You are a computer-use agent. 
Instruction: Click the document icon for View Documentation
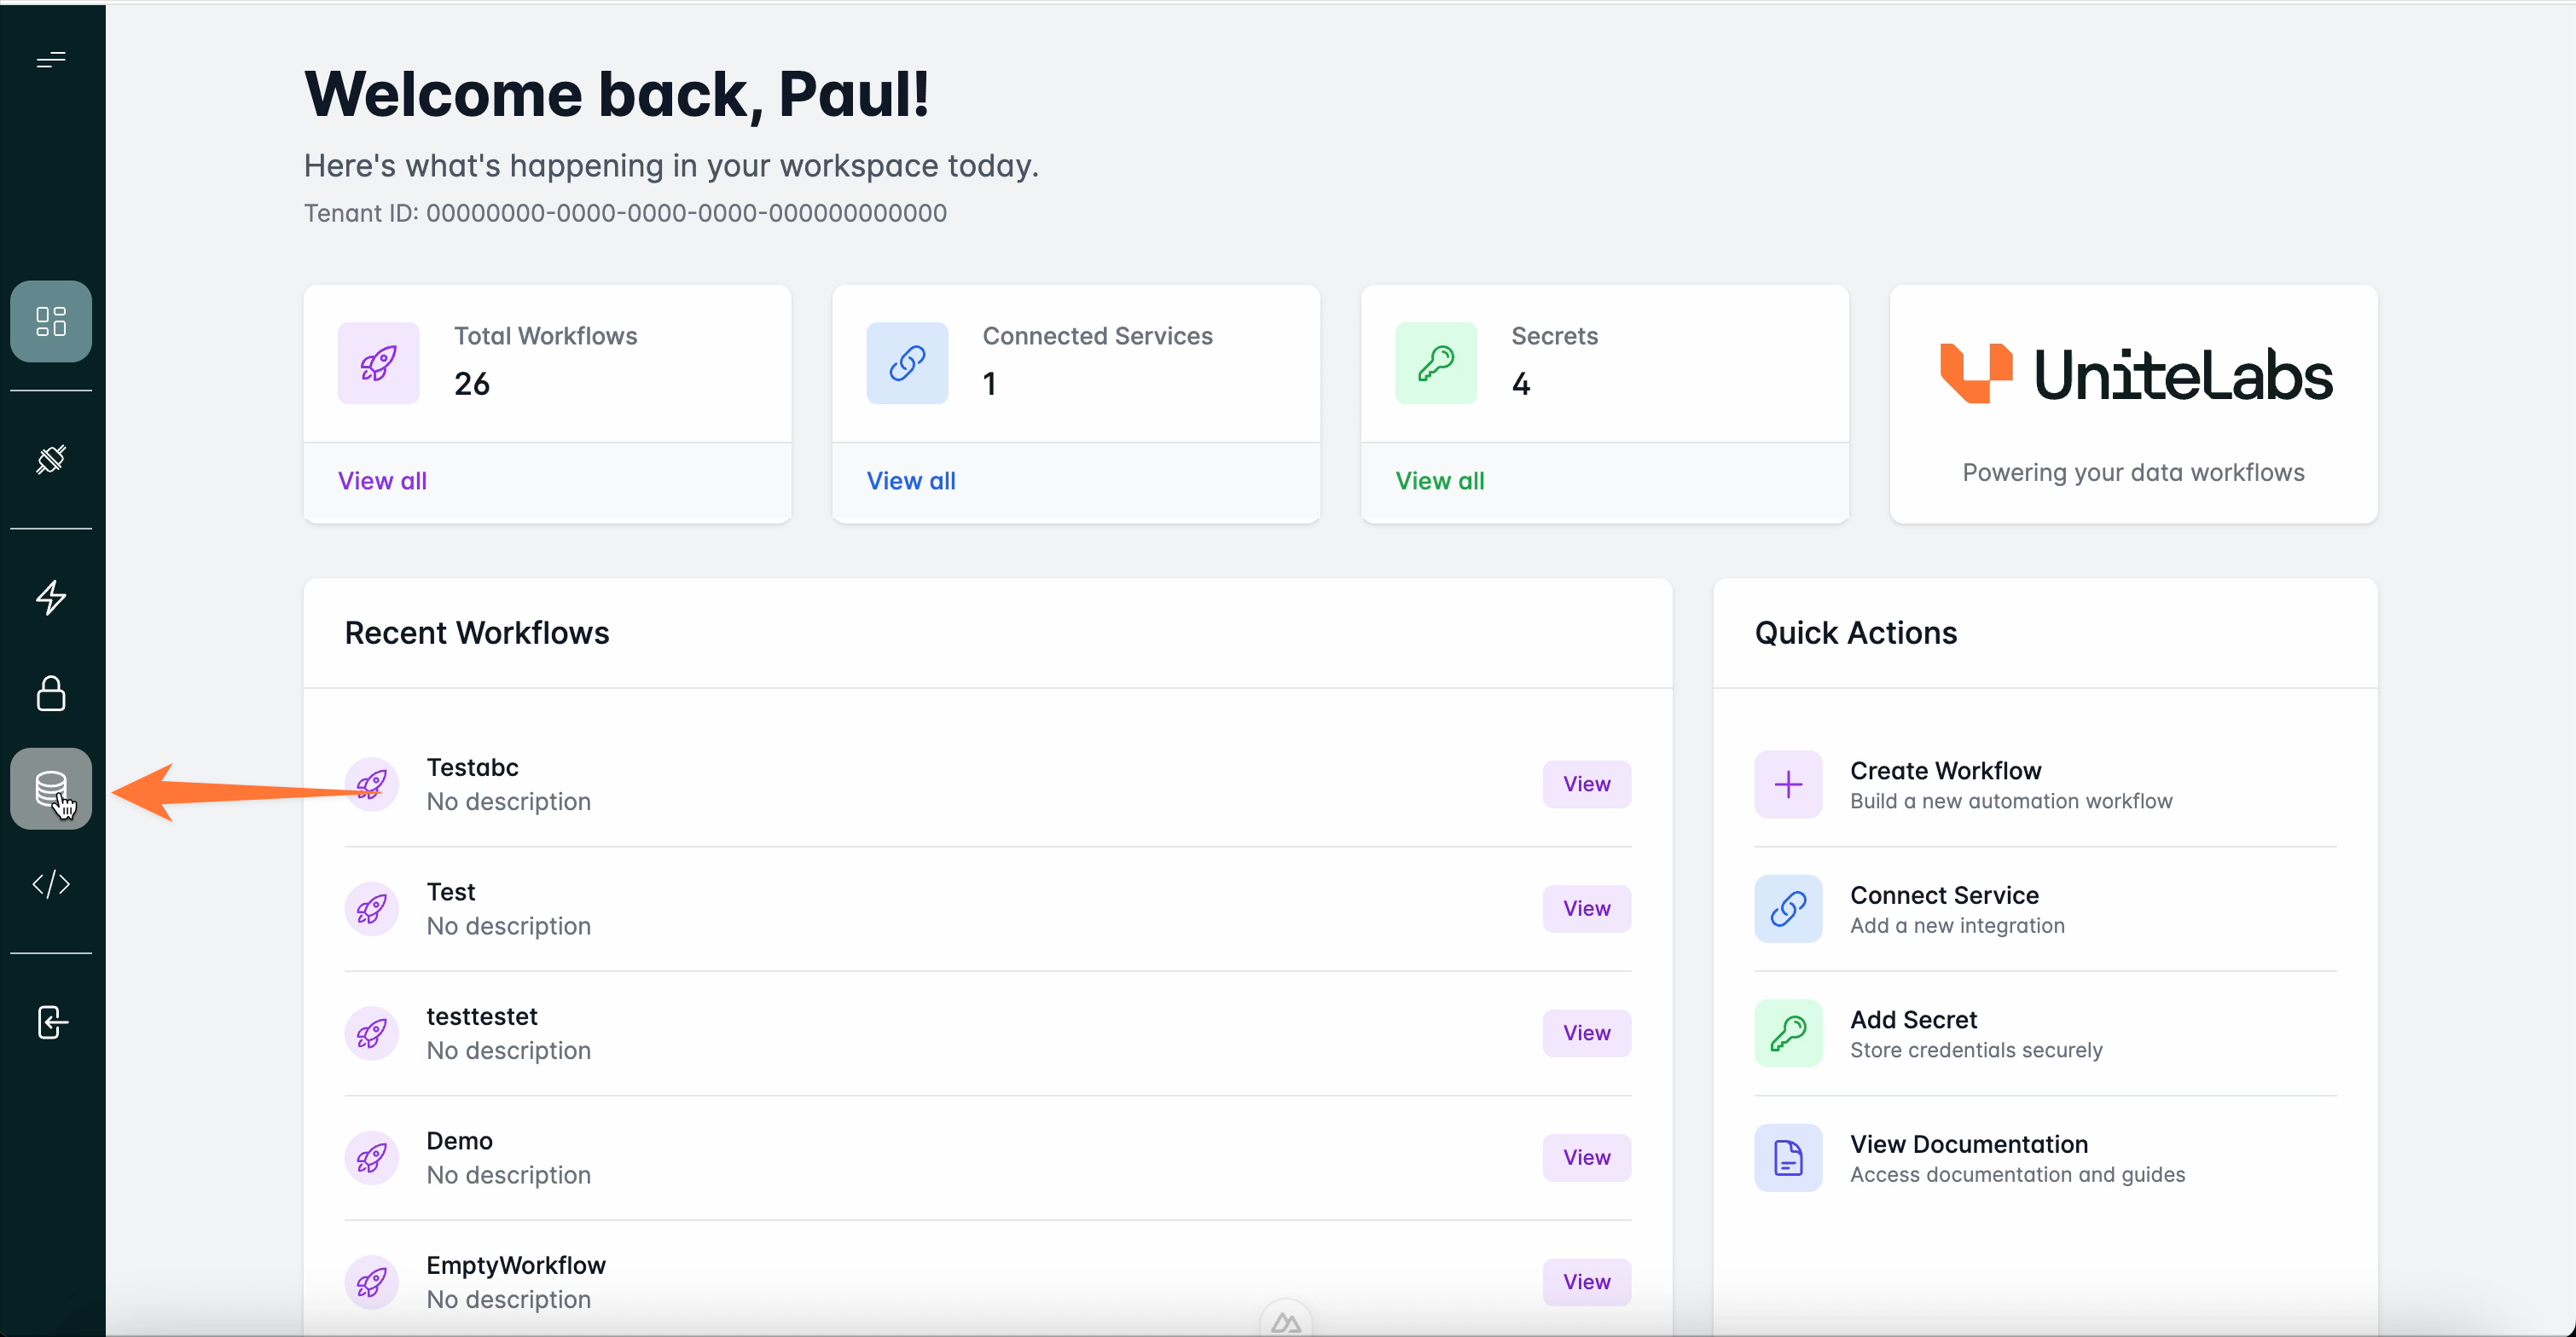[x=1788, y=1158]
